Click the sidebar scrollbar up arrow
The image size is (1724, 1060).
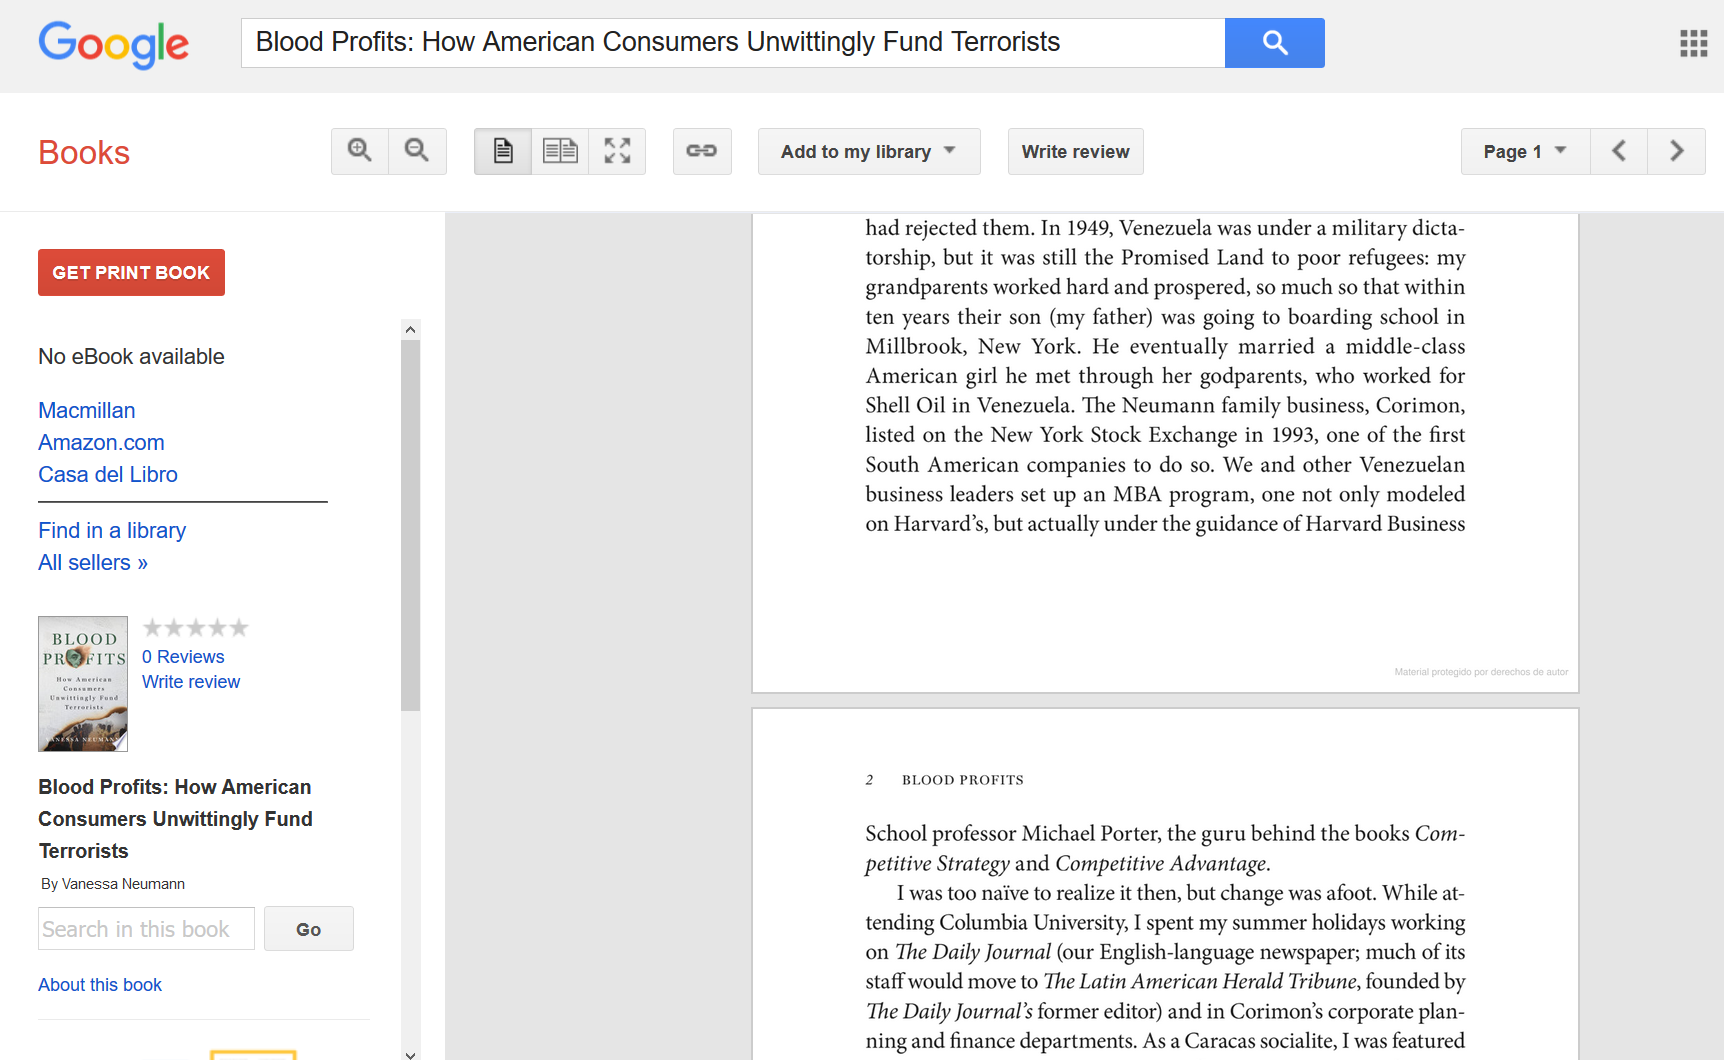coord(410,329)
